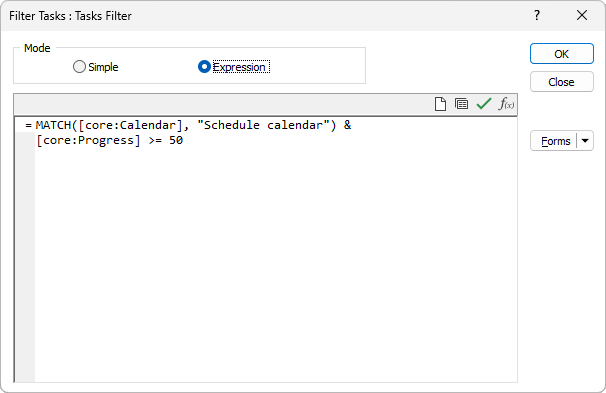Click the equals sign in editor gutter
Viewport: 606px width, 393px height.
[28, 125]
